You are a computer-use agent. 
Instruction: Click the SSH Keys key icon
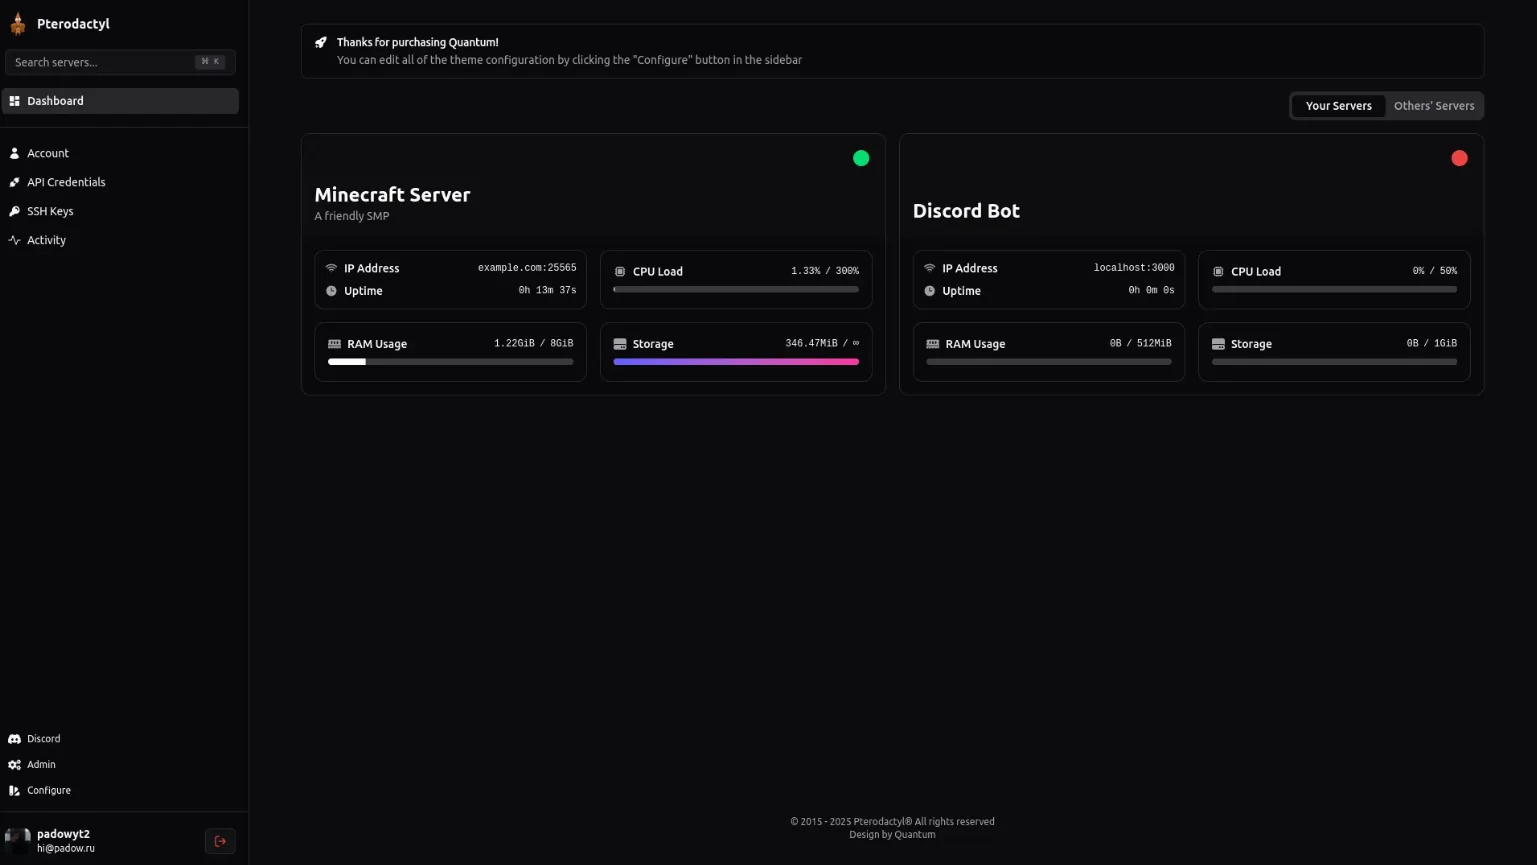pyautogui.click(x=14, y=211)
